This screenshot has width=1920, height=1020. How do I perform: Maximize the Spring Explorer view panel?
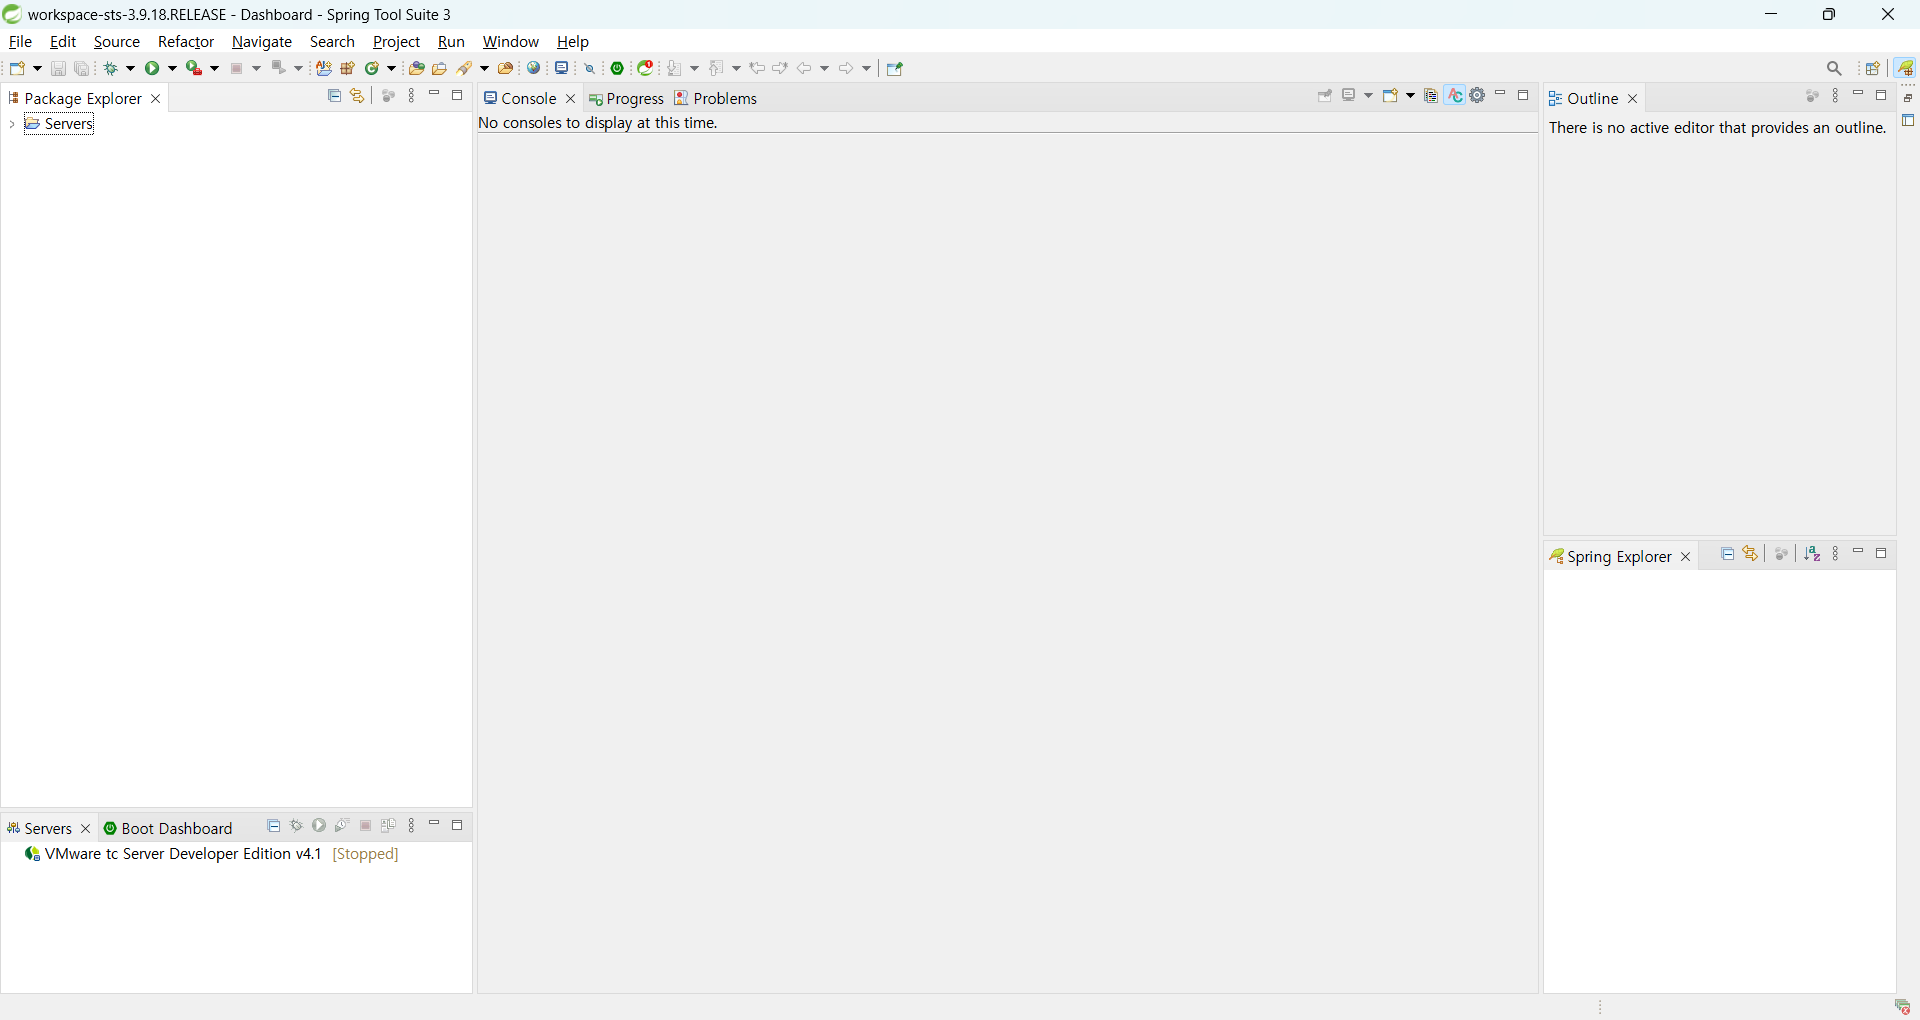(x=1883, y=554)
